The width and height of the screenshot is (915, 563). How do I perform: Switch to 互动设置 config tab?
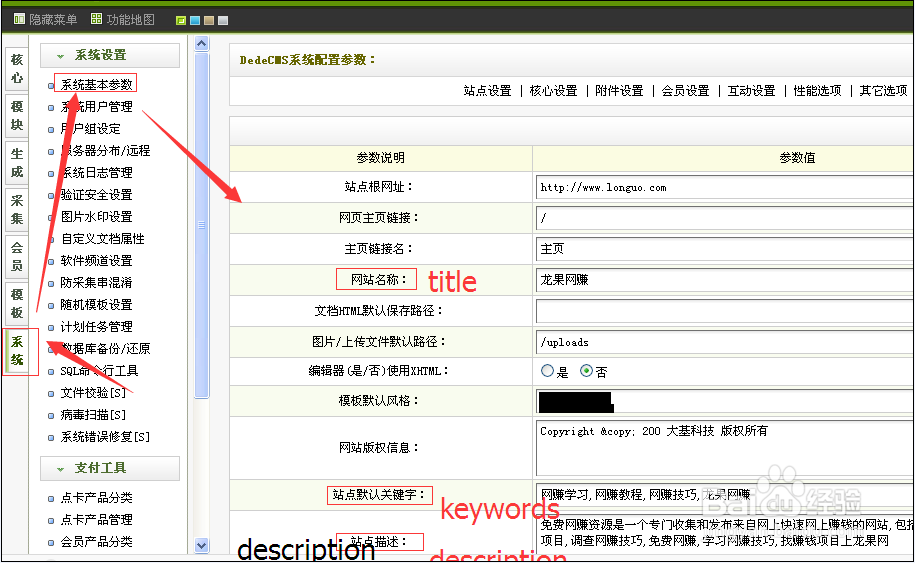tap(752, 90)
